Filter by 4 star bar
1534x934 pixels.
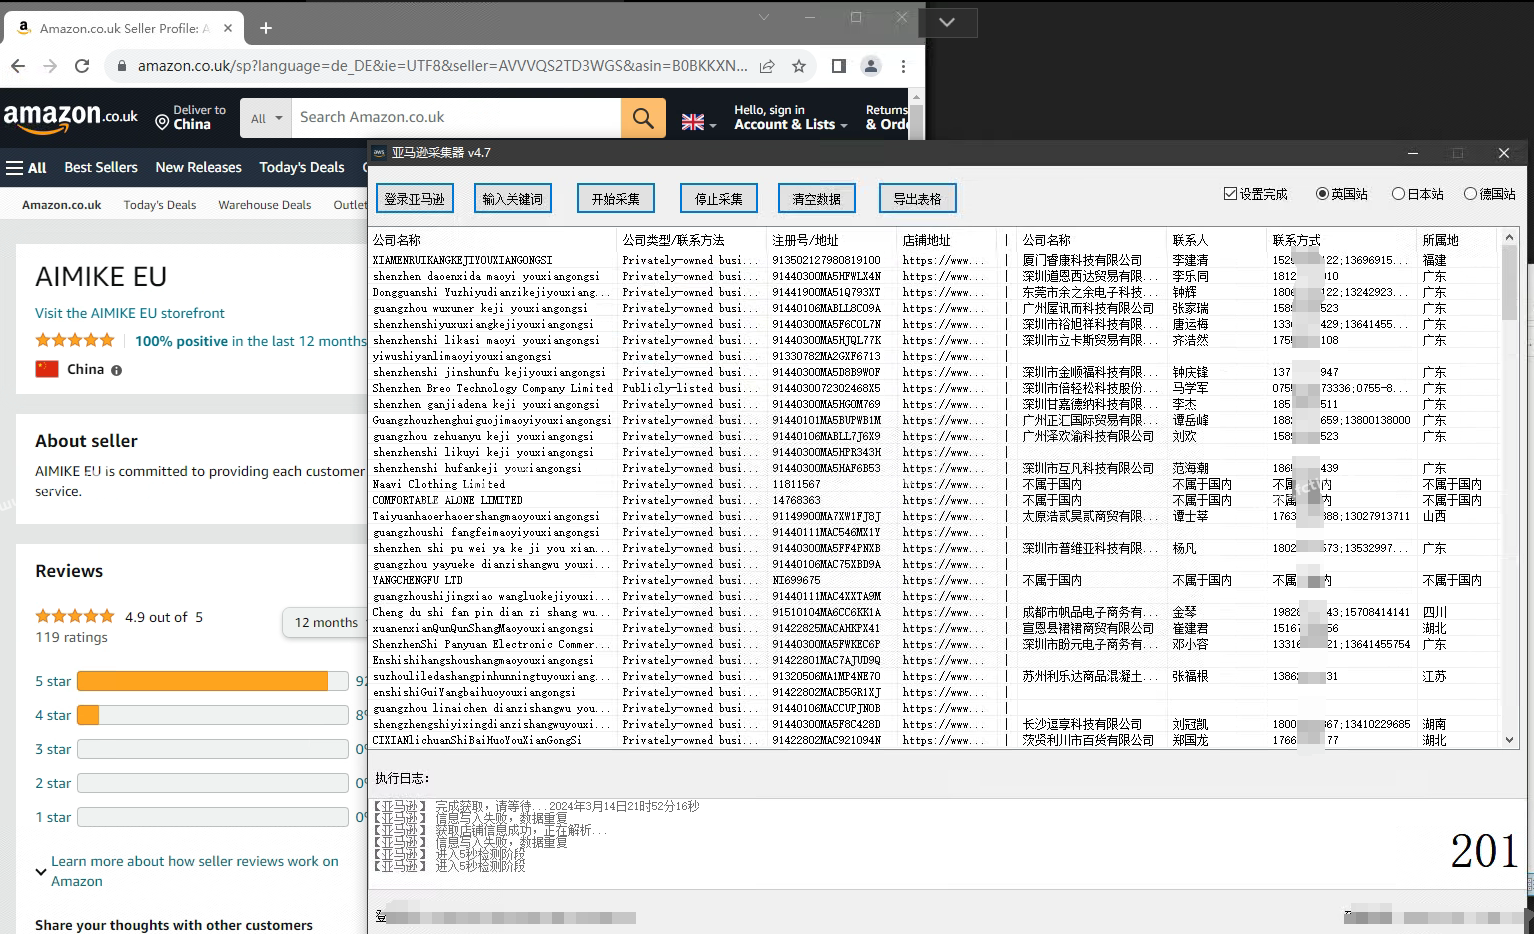213,715
